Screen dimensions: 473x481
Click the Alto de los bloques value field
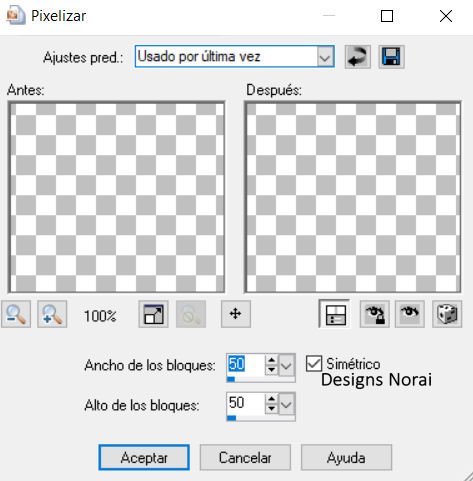246,403
